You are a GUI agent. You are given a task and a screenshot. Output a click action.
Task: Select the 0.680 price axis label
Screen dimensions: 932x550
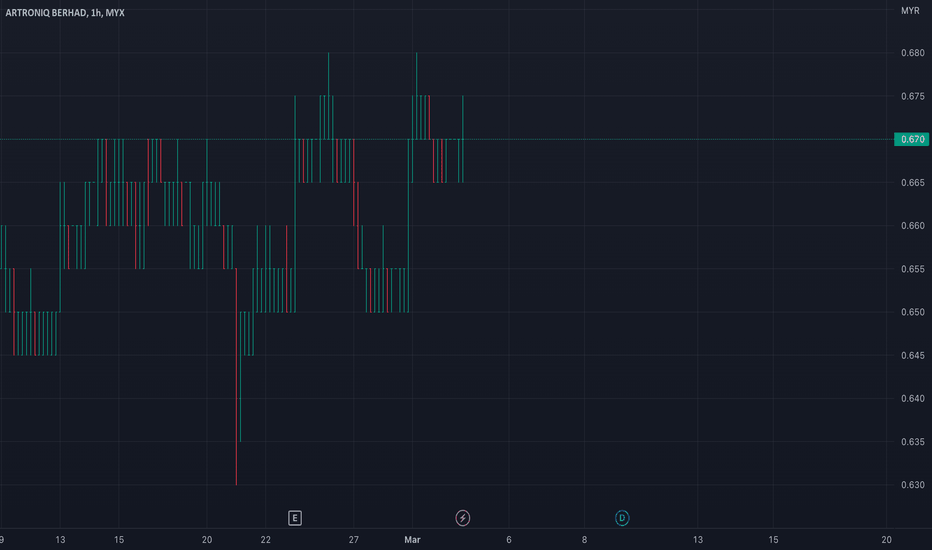[912, 53]
